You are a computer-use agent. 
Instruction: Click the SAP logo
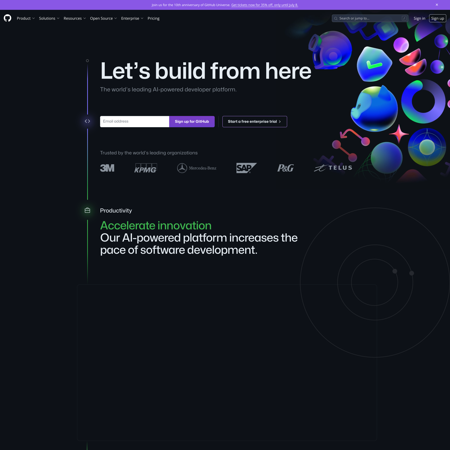246,168
